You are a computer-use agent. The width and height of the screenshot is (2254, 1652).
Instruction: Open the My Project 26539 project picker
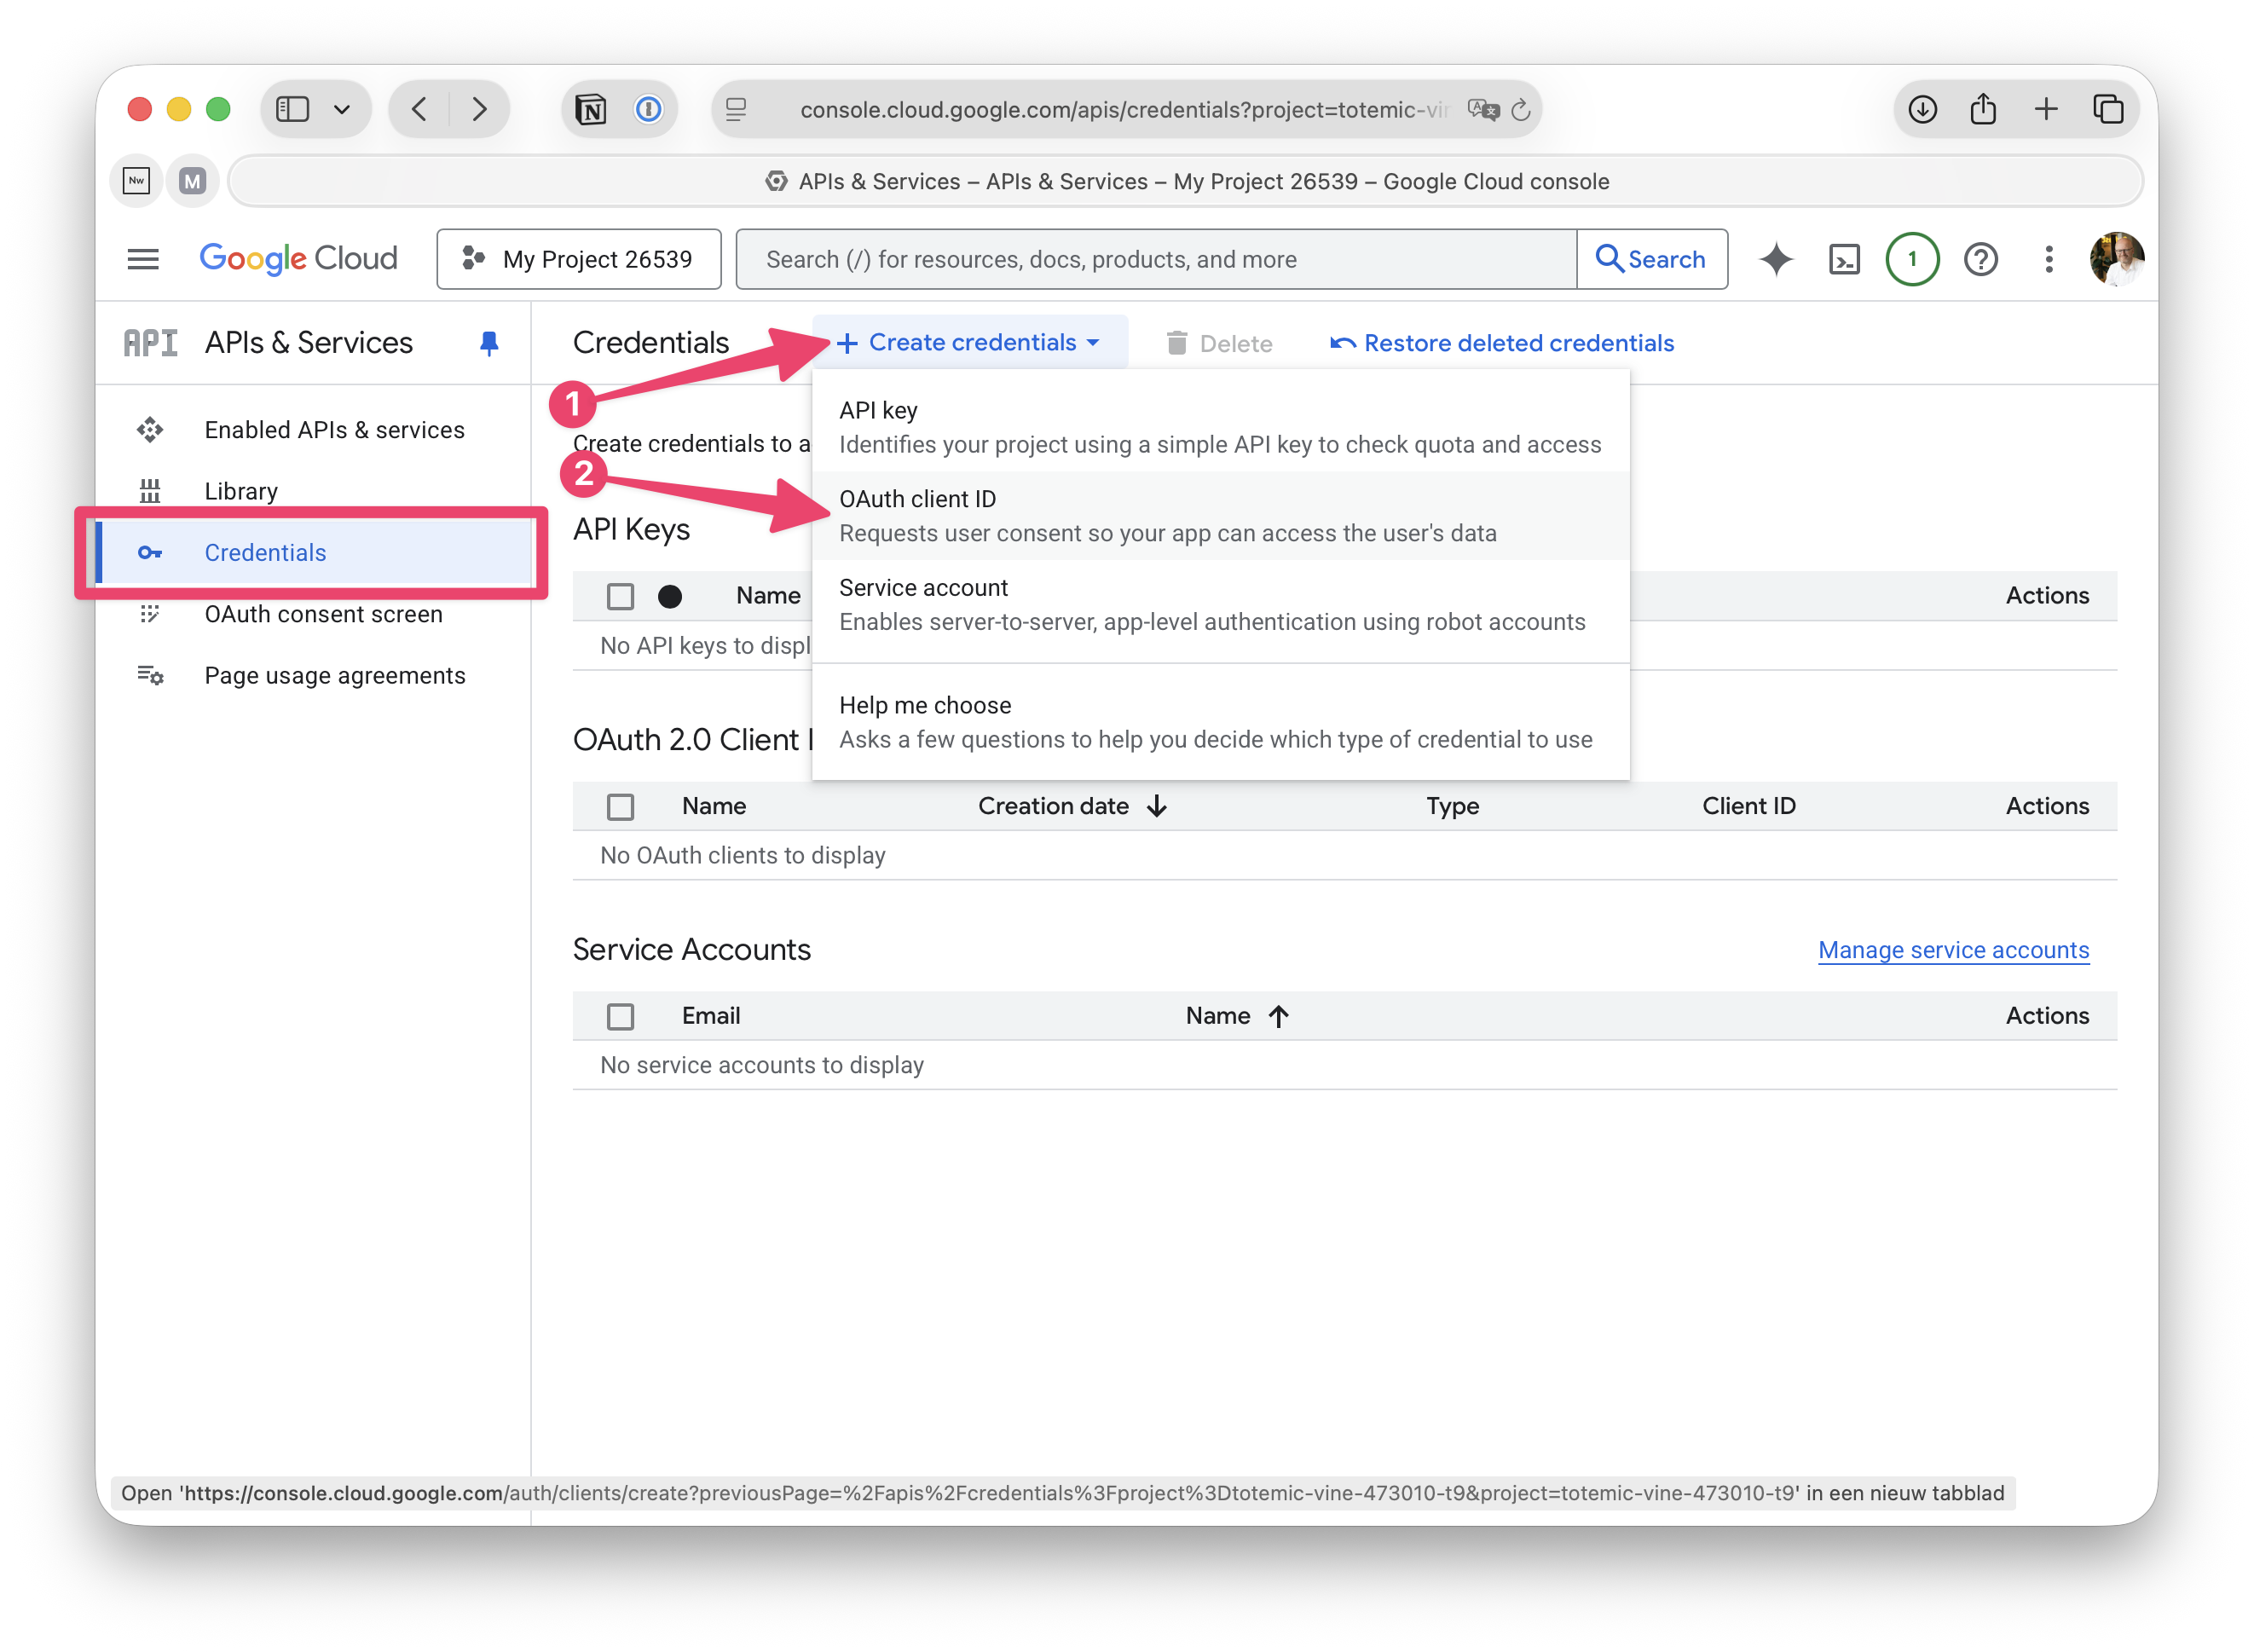579,259
